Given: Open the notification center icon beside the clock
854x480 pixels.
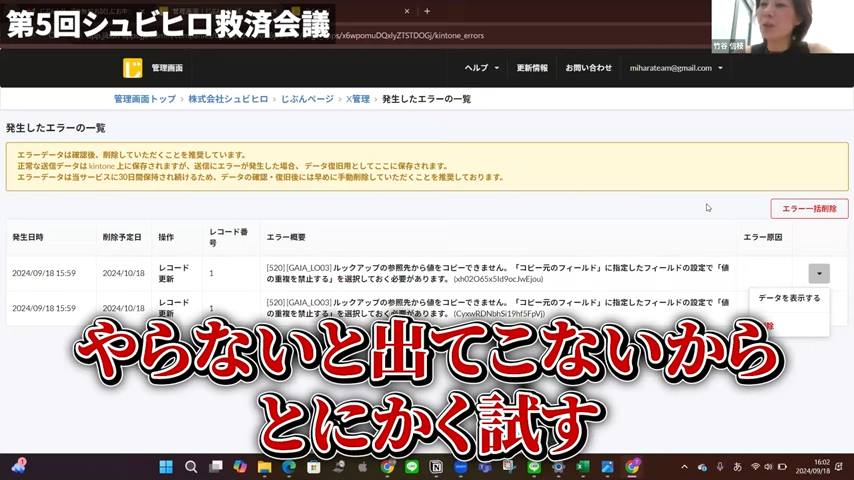Looking at the screenshot, I should 839,467.
